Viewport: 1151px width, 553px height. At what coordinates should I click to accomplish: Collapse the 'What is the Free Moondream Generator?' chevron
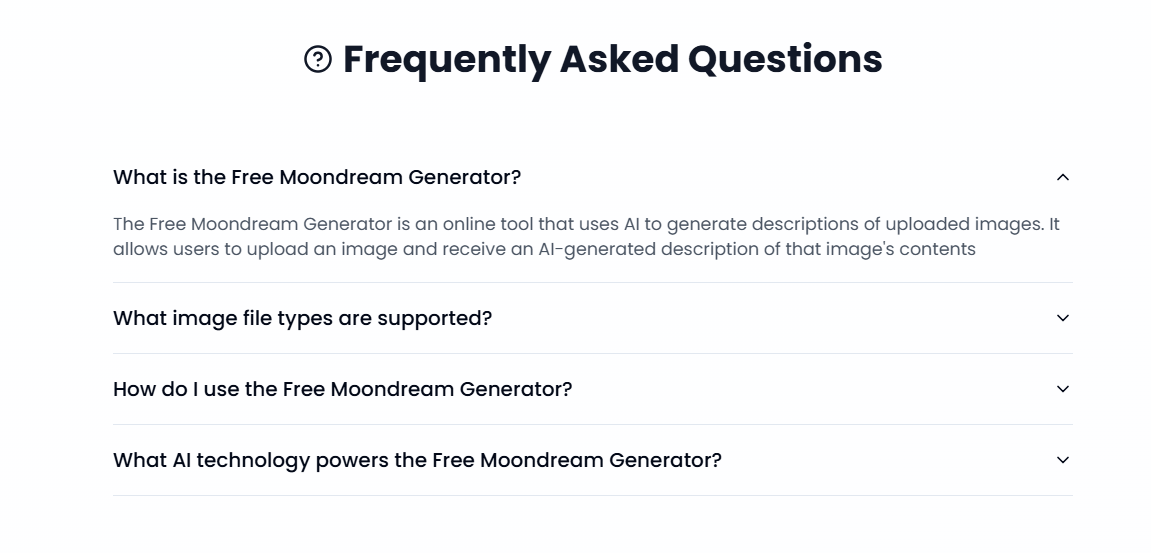pyautogui.click(x=1062, y=177)
